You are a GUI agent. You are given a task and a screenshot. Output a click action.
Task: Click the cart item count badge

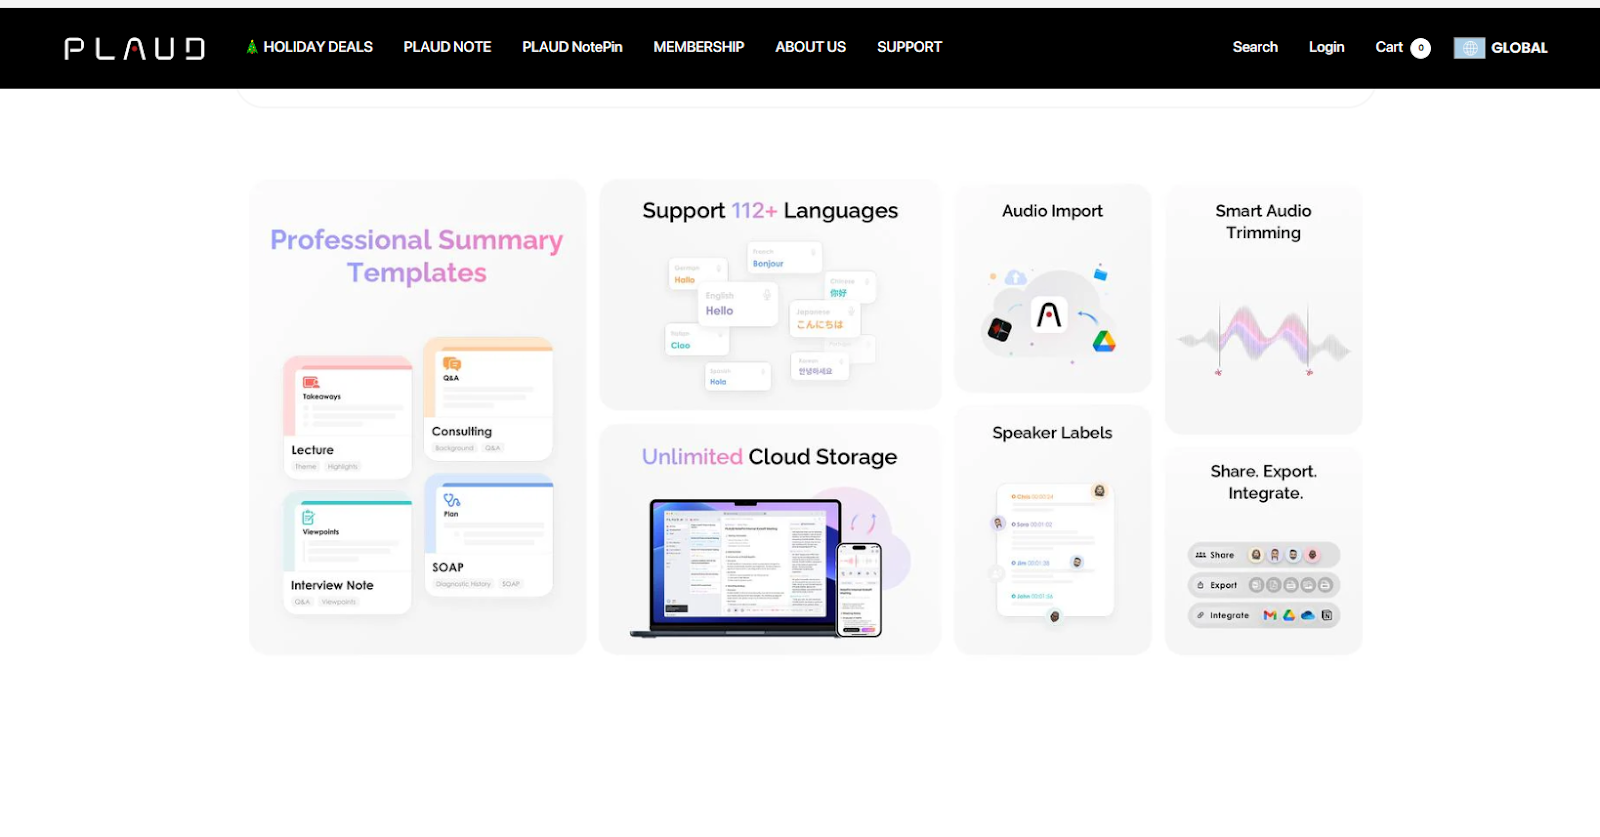pos(1420,48)
